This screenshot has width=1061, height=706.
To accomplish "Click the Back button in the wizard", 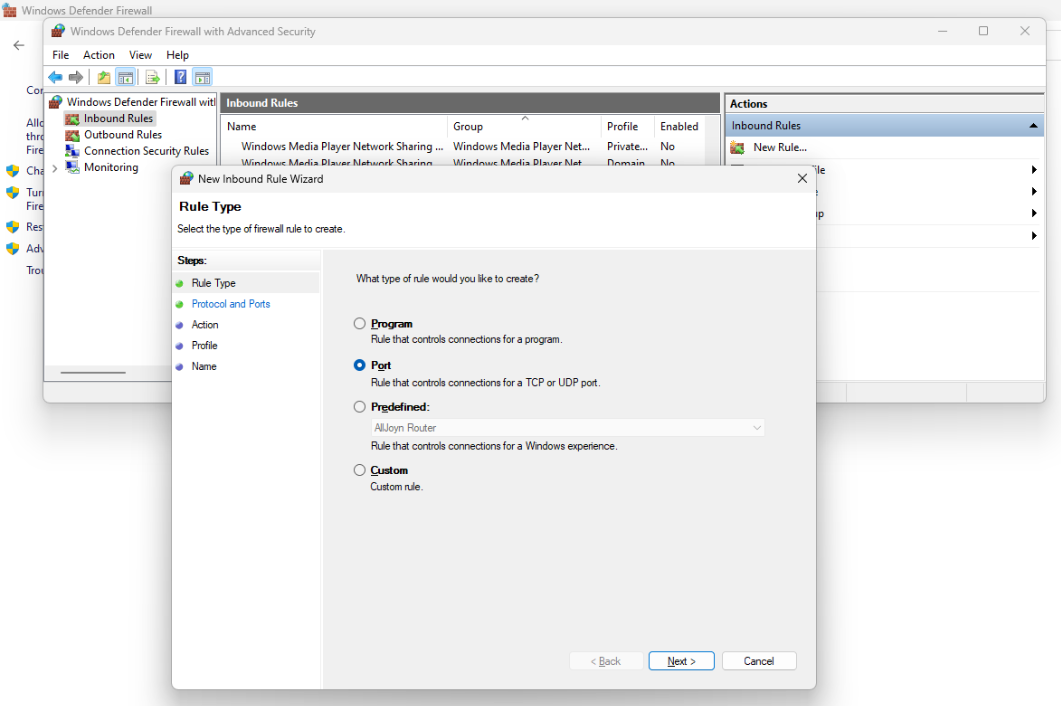I will pos(606,661).
